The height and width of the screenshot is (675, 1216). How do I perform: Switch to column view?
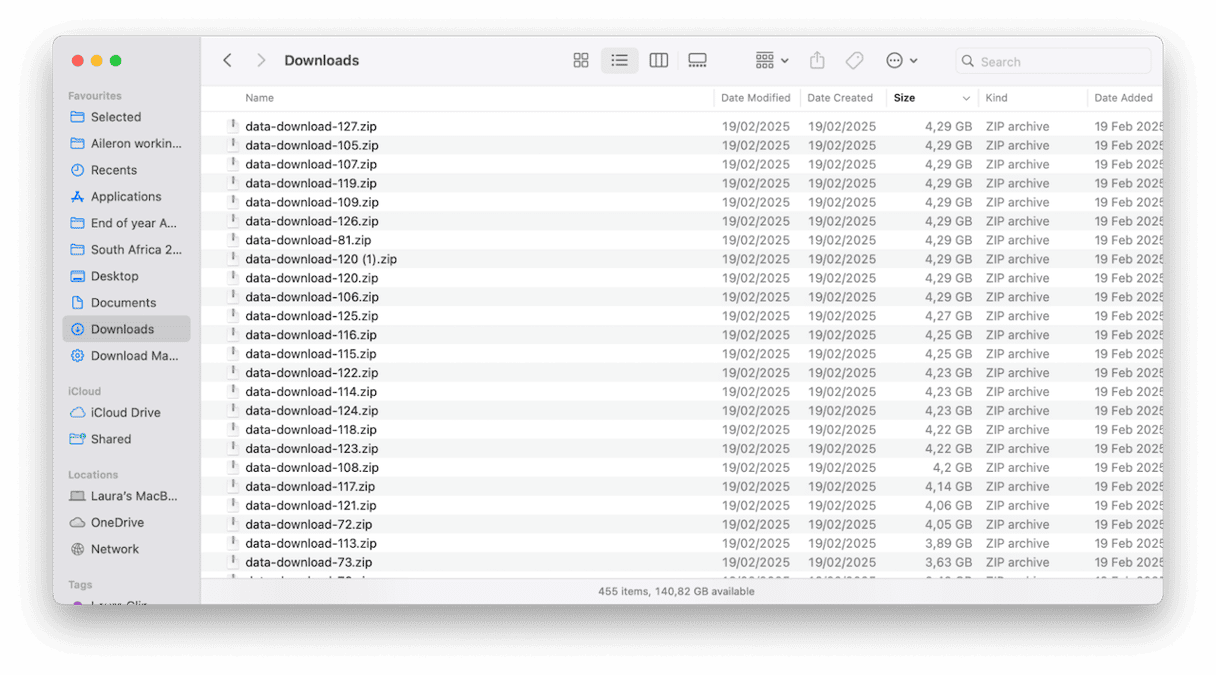(659, 61)
